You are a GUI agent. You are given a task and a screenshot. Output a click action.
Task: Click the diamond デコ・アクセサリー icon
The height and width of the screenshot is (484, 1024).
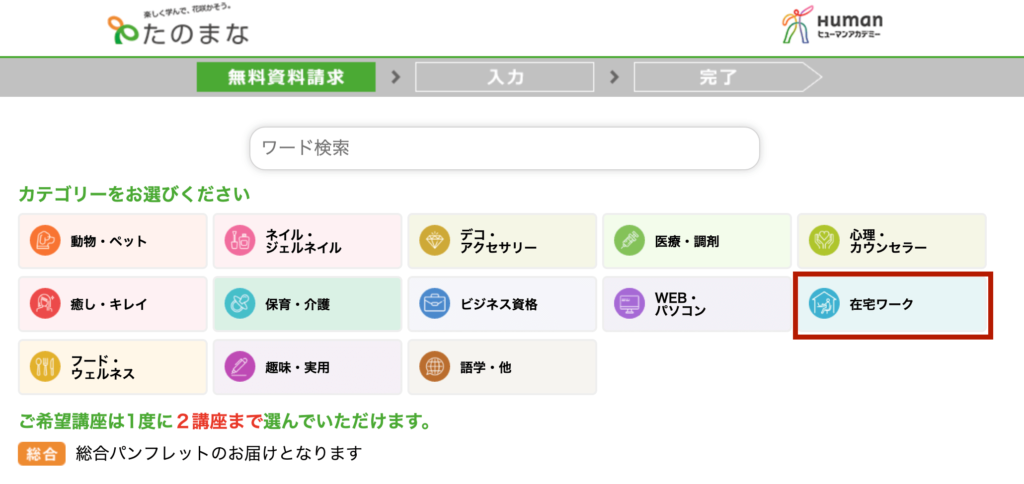434,241
